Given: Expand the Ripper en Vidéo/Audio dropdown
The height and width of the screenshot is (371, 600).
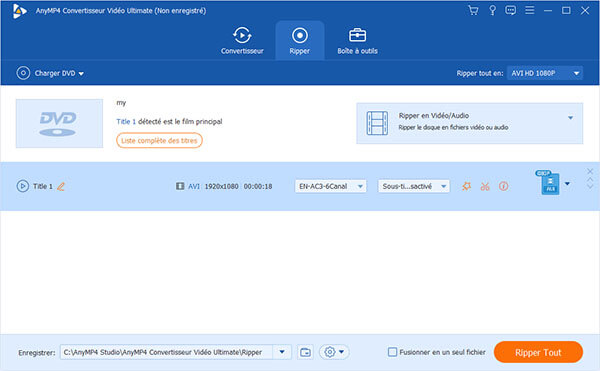Looking at the screenshot, I should (570, 118).
